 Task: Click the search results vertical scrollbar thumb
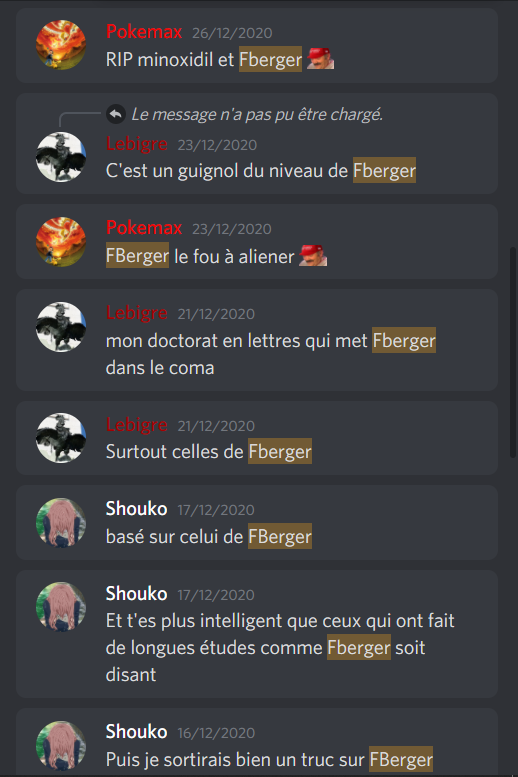(x=513, y=352)
